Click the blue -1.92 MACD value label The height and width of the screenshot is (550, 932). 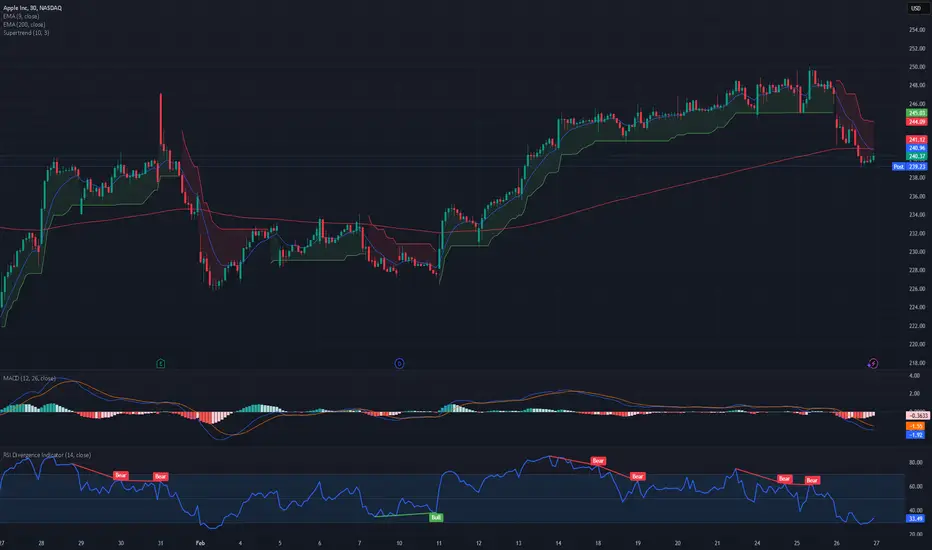pyautogui.click(x=916, y=435)
